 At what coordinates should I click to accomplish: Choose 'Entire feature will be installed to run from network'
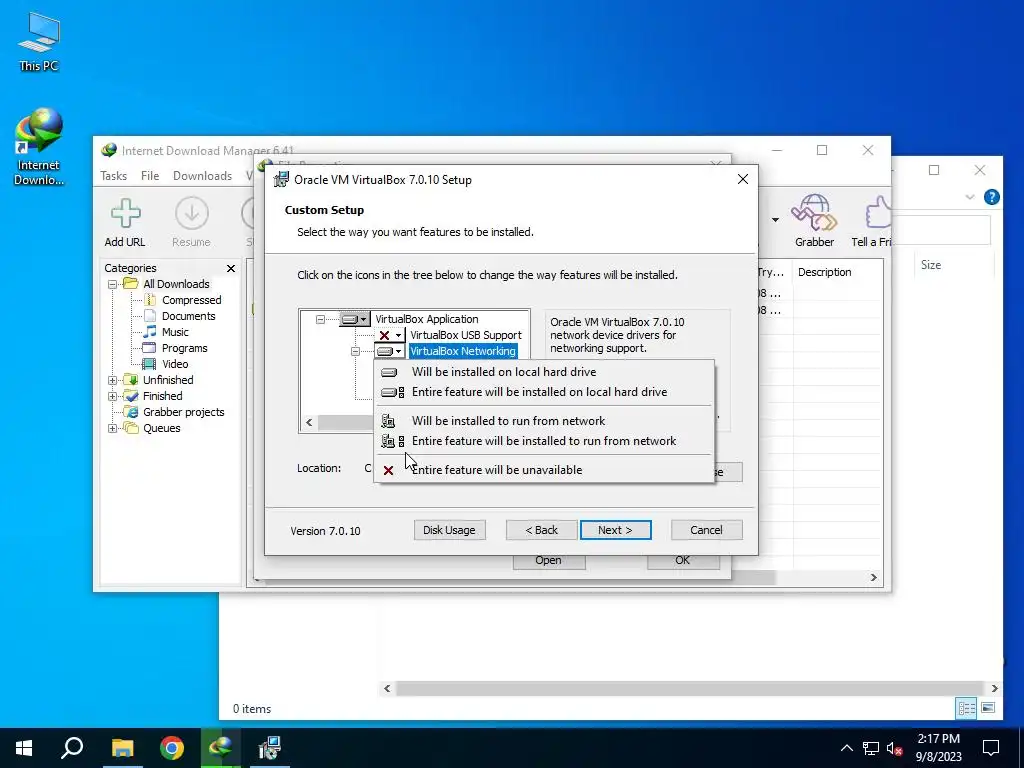tap(544, 441)
